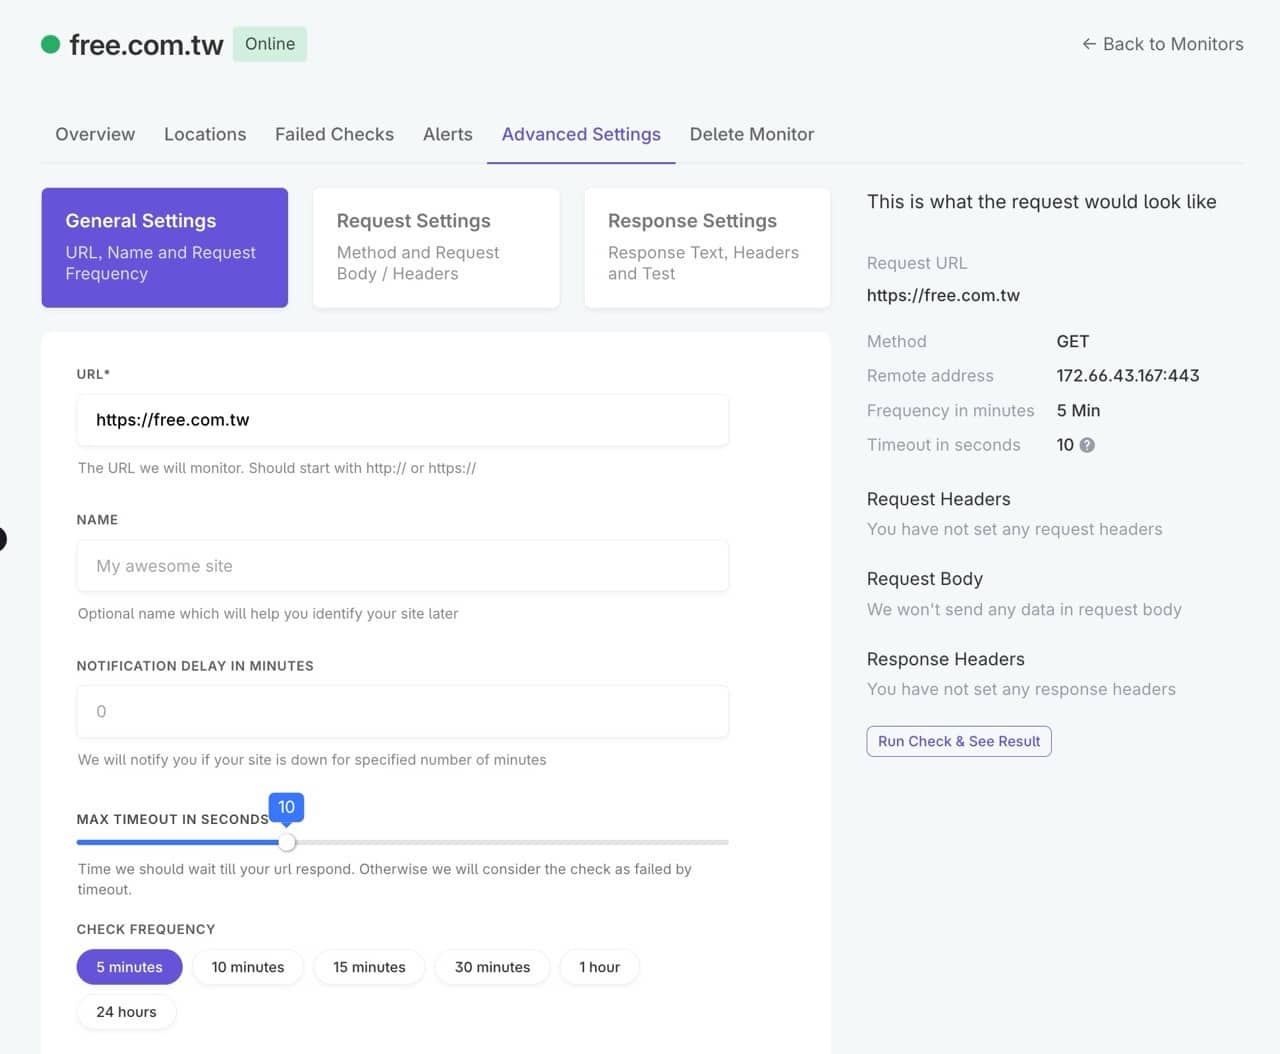Select the General Settings card
The width and height of the screenshot is (1280, 1054).
[x=165, y=247]
